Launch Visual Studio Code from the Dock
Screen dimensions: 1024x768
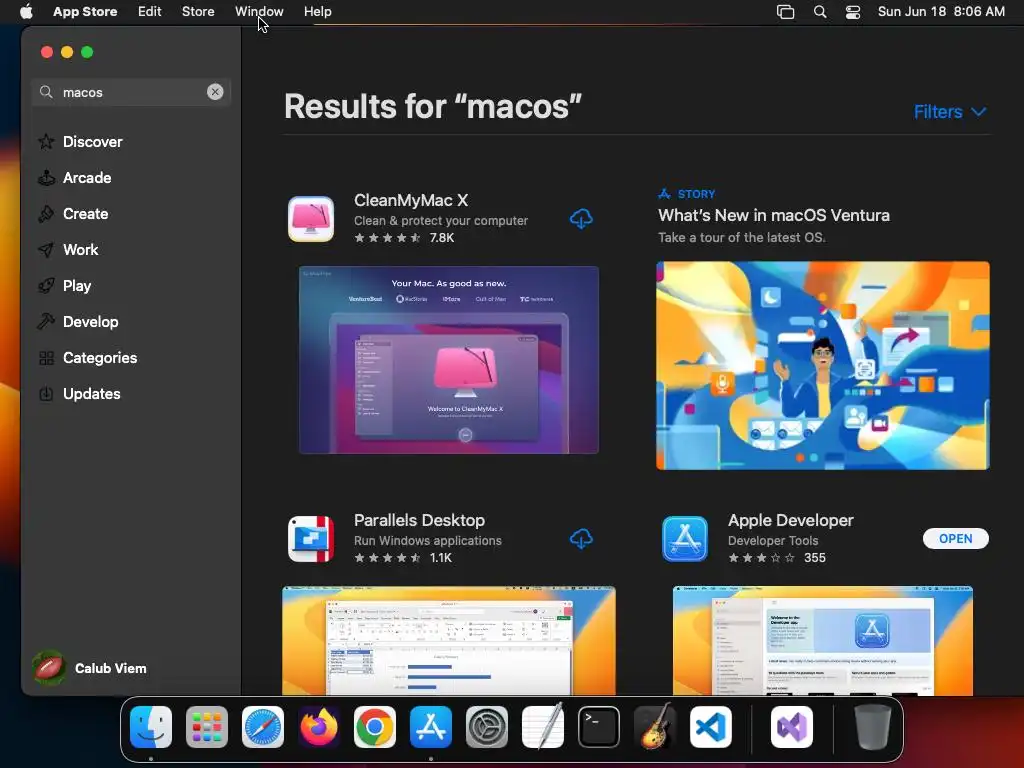pyautogui.click(x=711, y=727)
